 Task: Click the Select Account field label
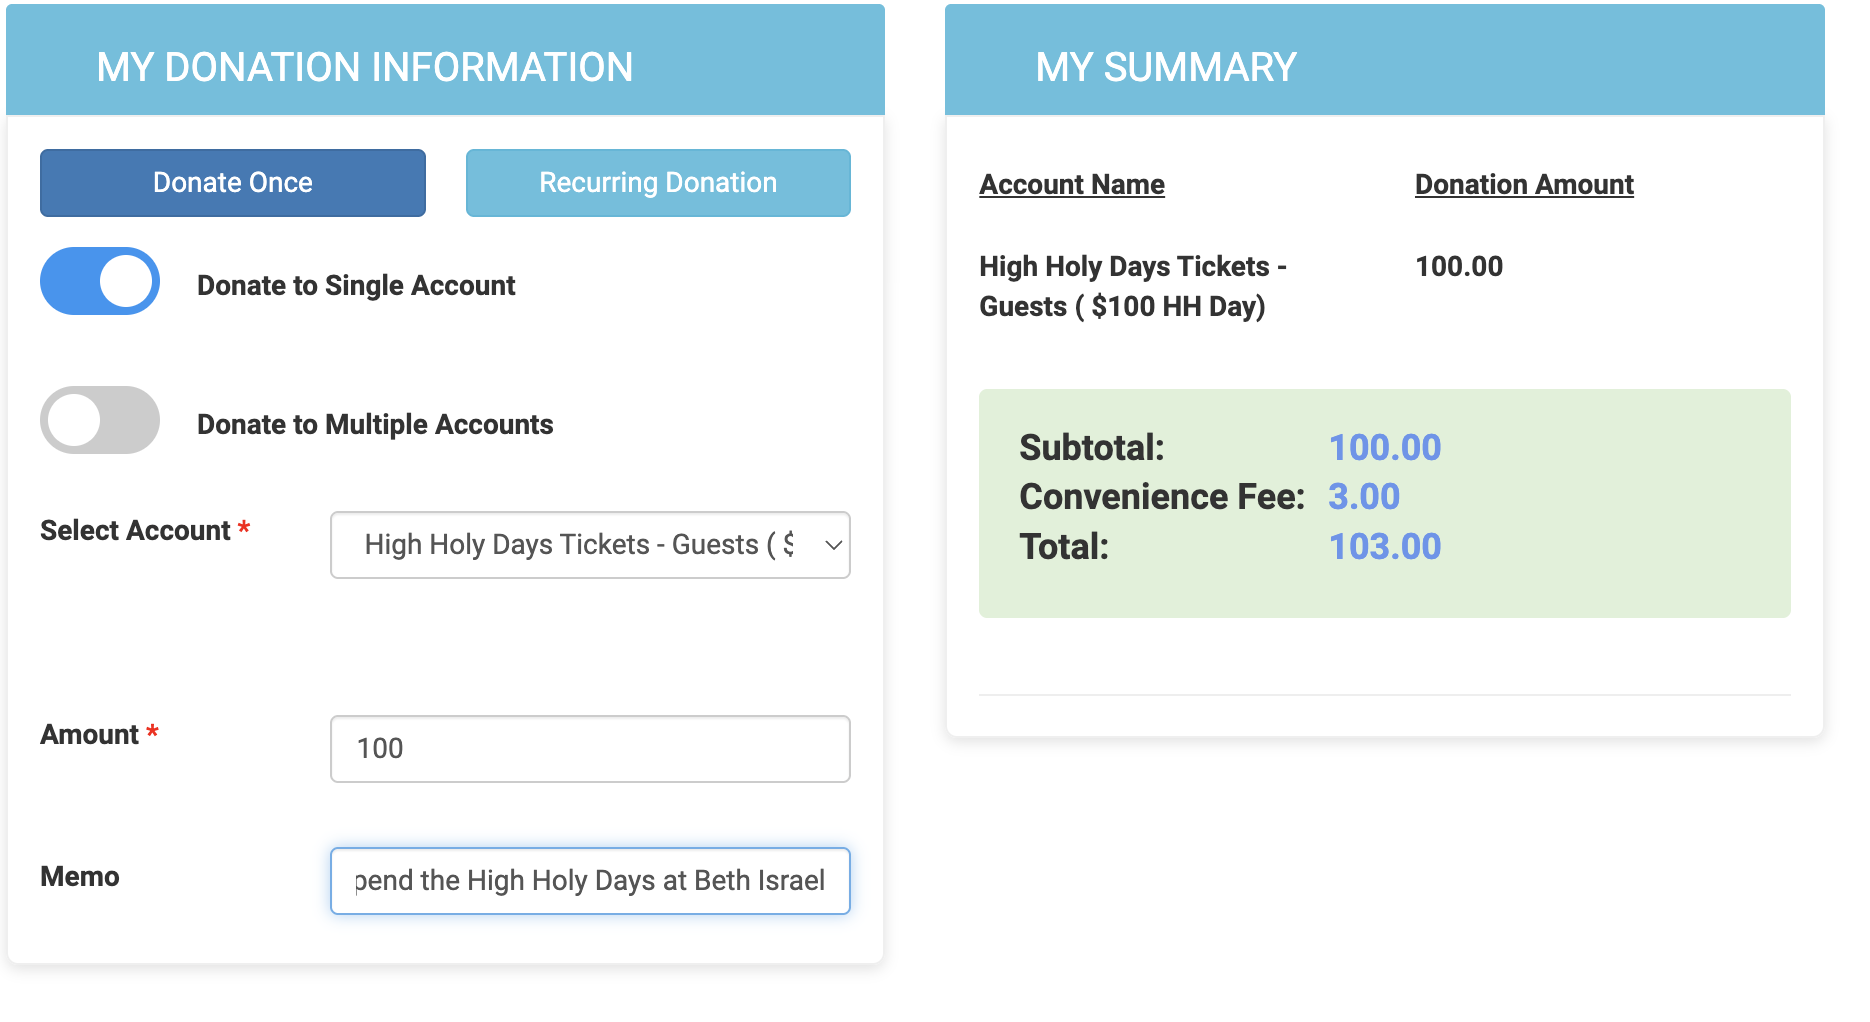click(x=136, y=531)
